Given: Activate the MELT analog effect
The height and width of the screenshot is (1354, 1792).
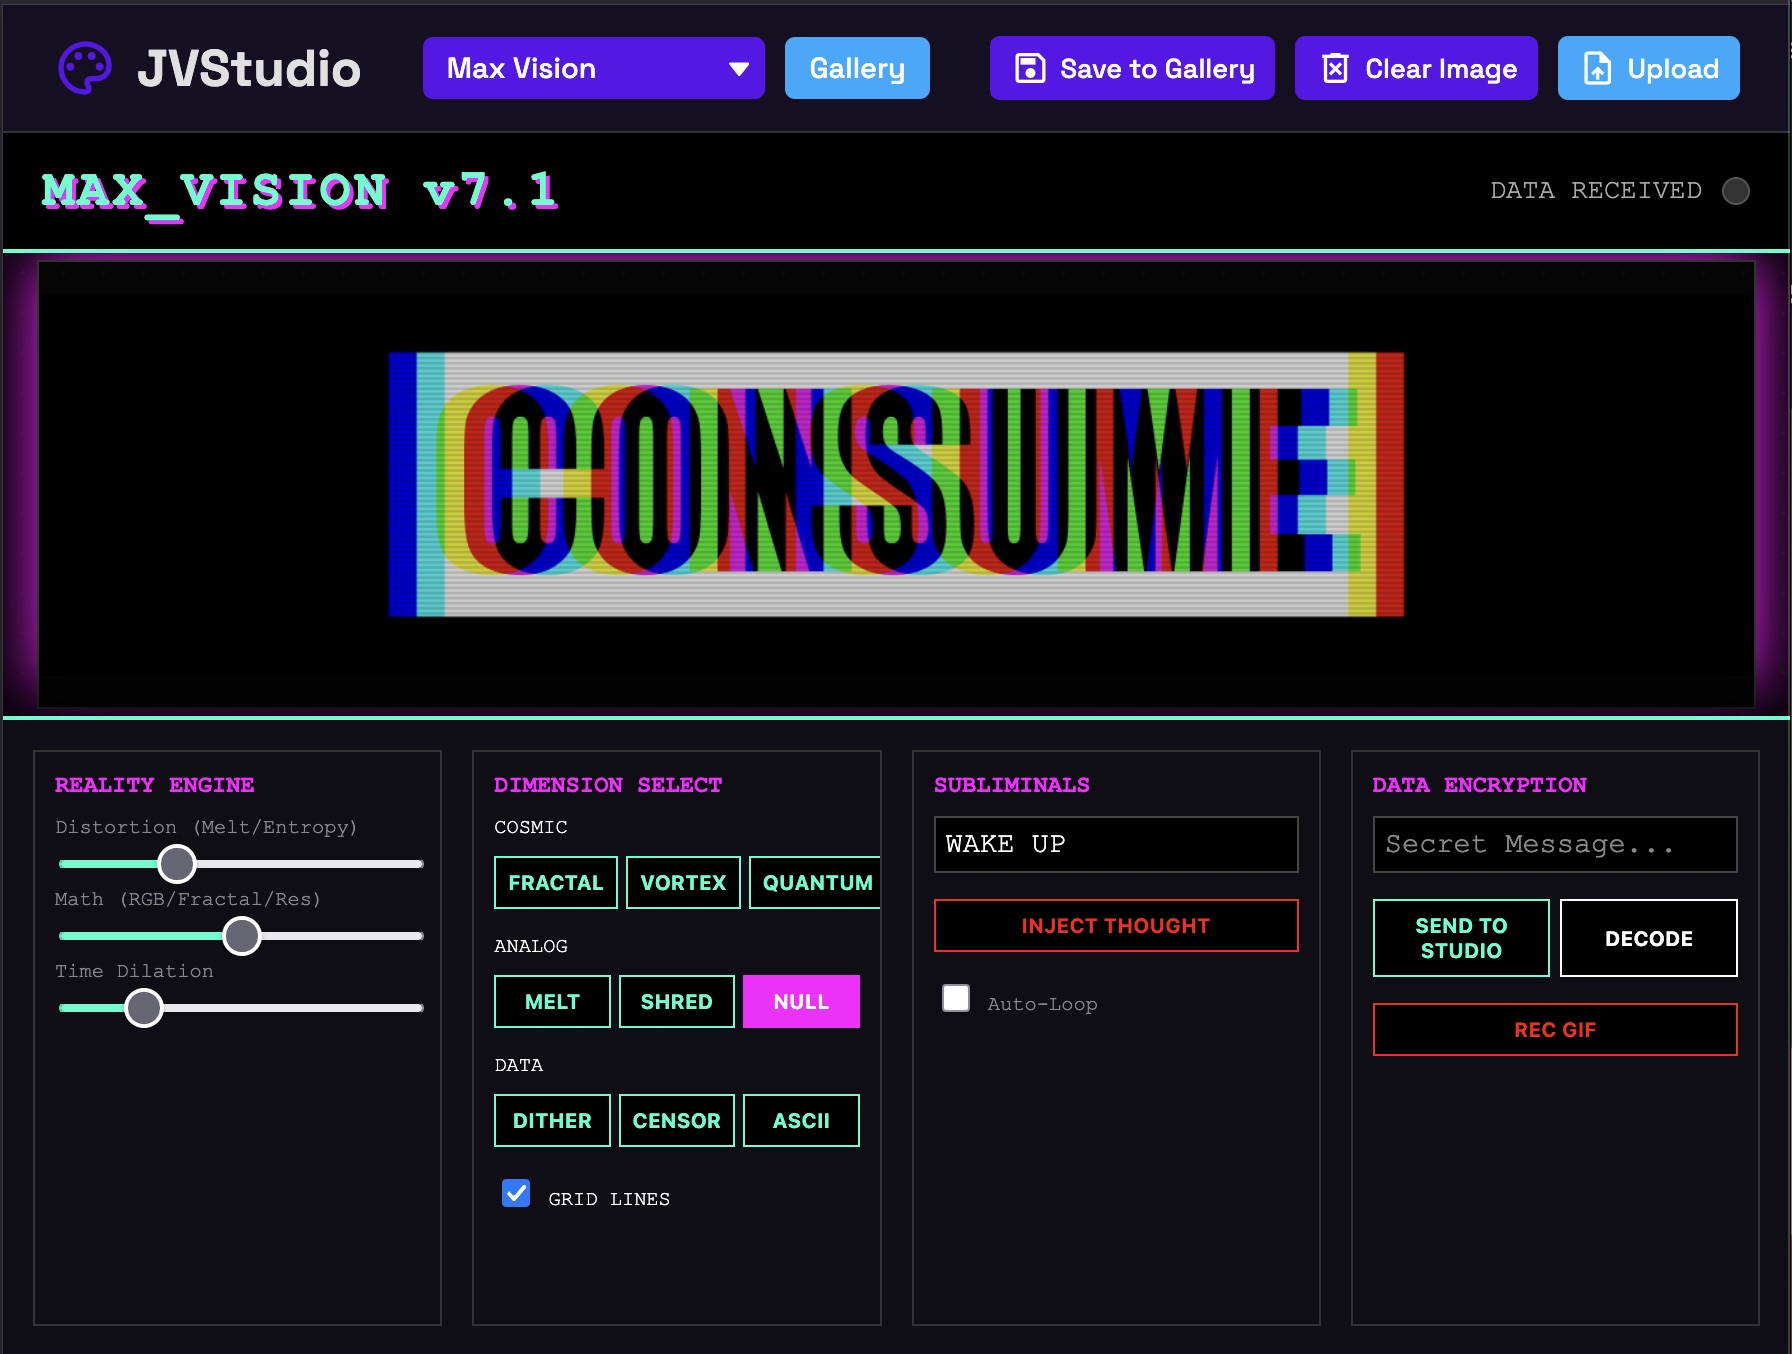Looking at the screenshot, I should point(551,1001).
